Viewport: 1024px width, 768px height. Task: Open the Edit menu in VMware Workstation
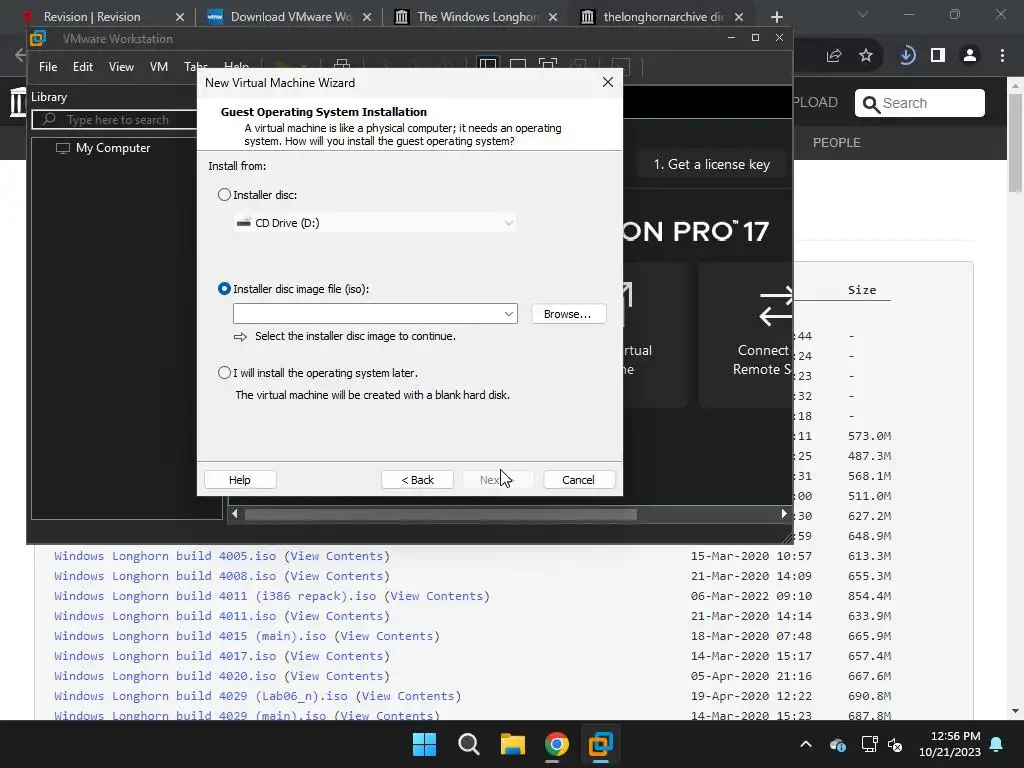pyautogui.click(x=82, y=67)
